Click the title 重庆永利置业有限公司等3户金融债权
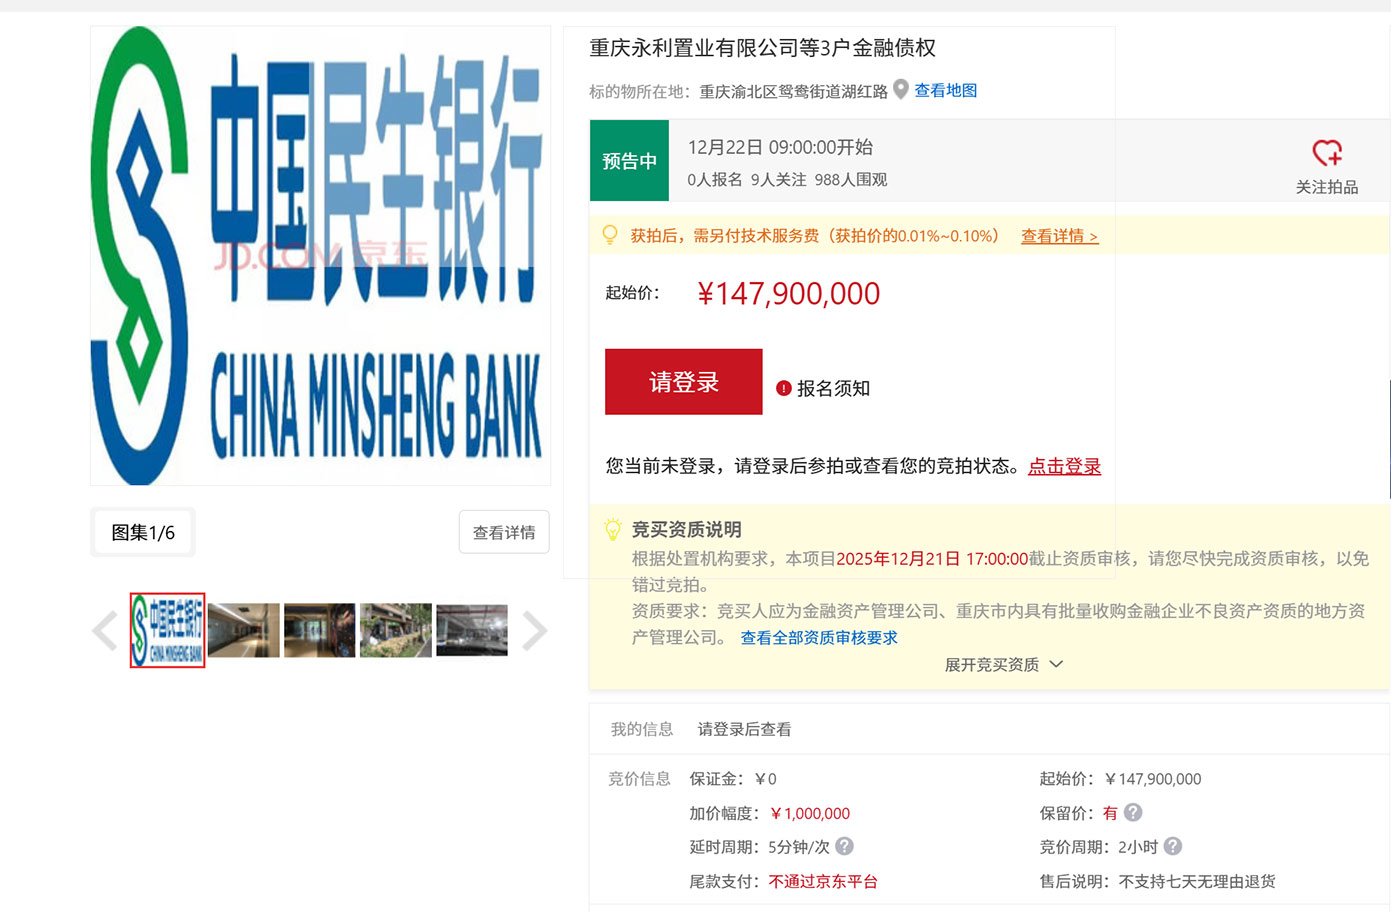1391x912 pixels. click(x=762, y=48)
